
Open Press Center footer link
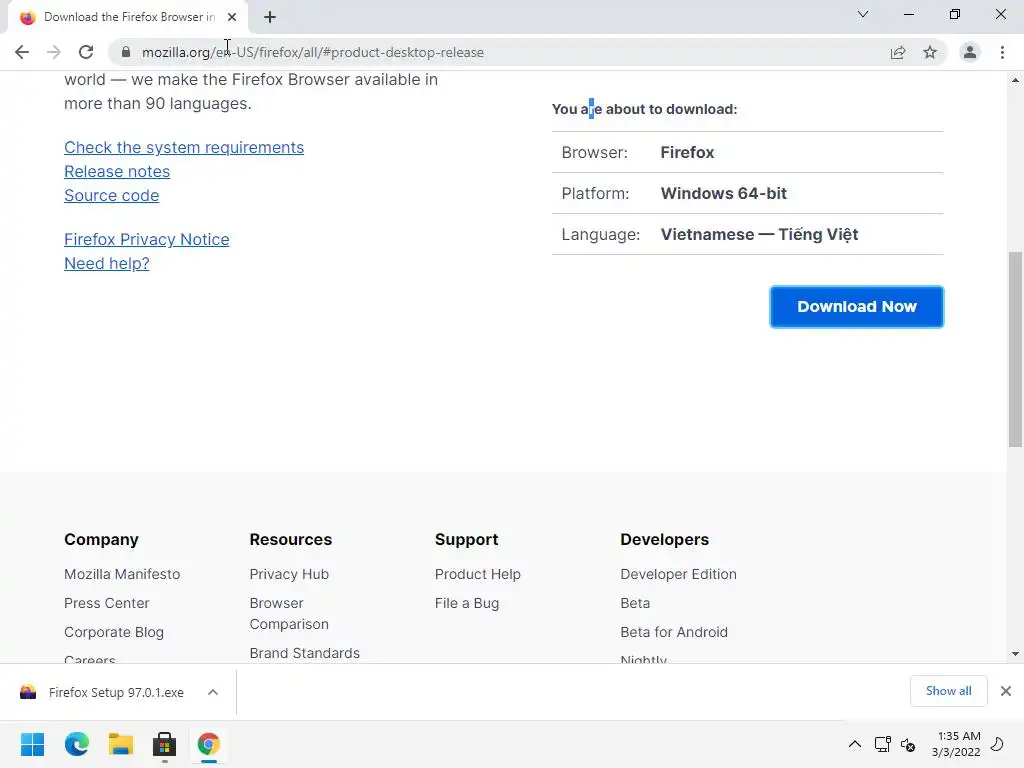(106, 603)
